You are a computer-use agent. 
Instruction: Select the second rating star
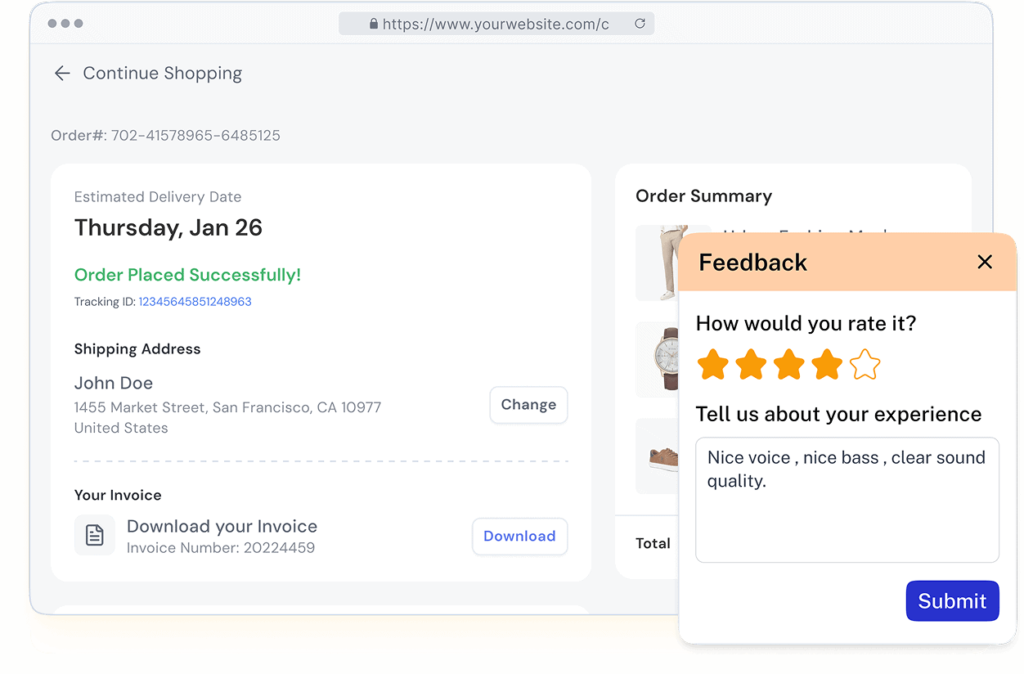pyautogui.click(x=751, y=365)
